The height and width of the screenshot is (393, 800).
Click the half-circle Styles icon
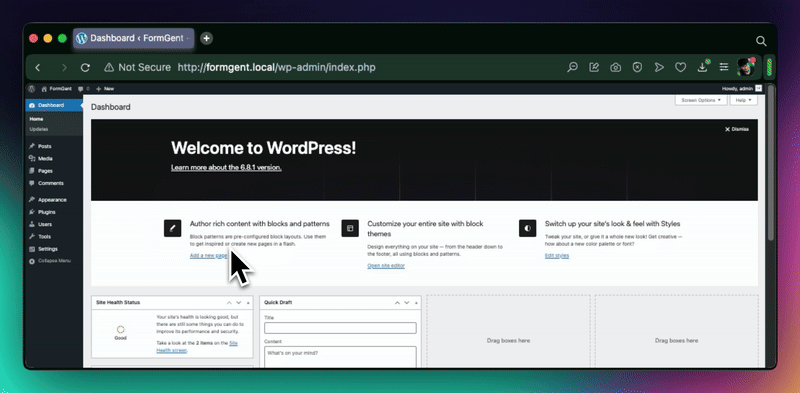point(528,228)
